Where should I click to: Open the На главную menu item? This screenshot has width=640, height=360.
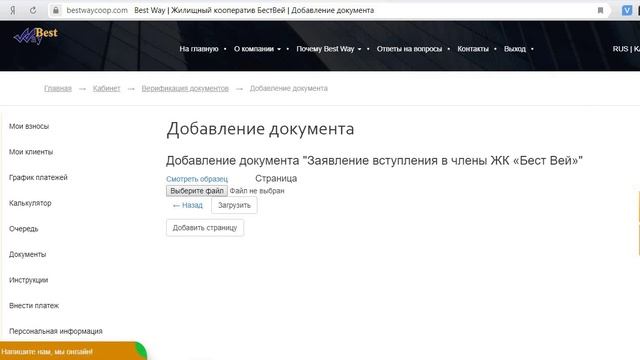coord(199,49)
